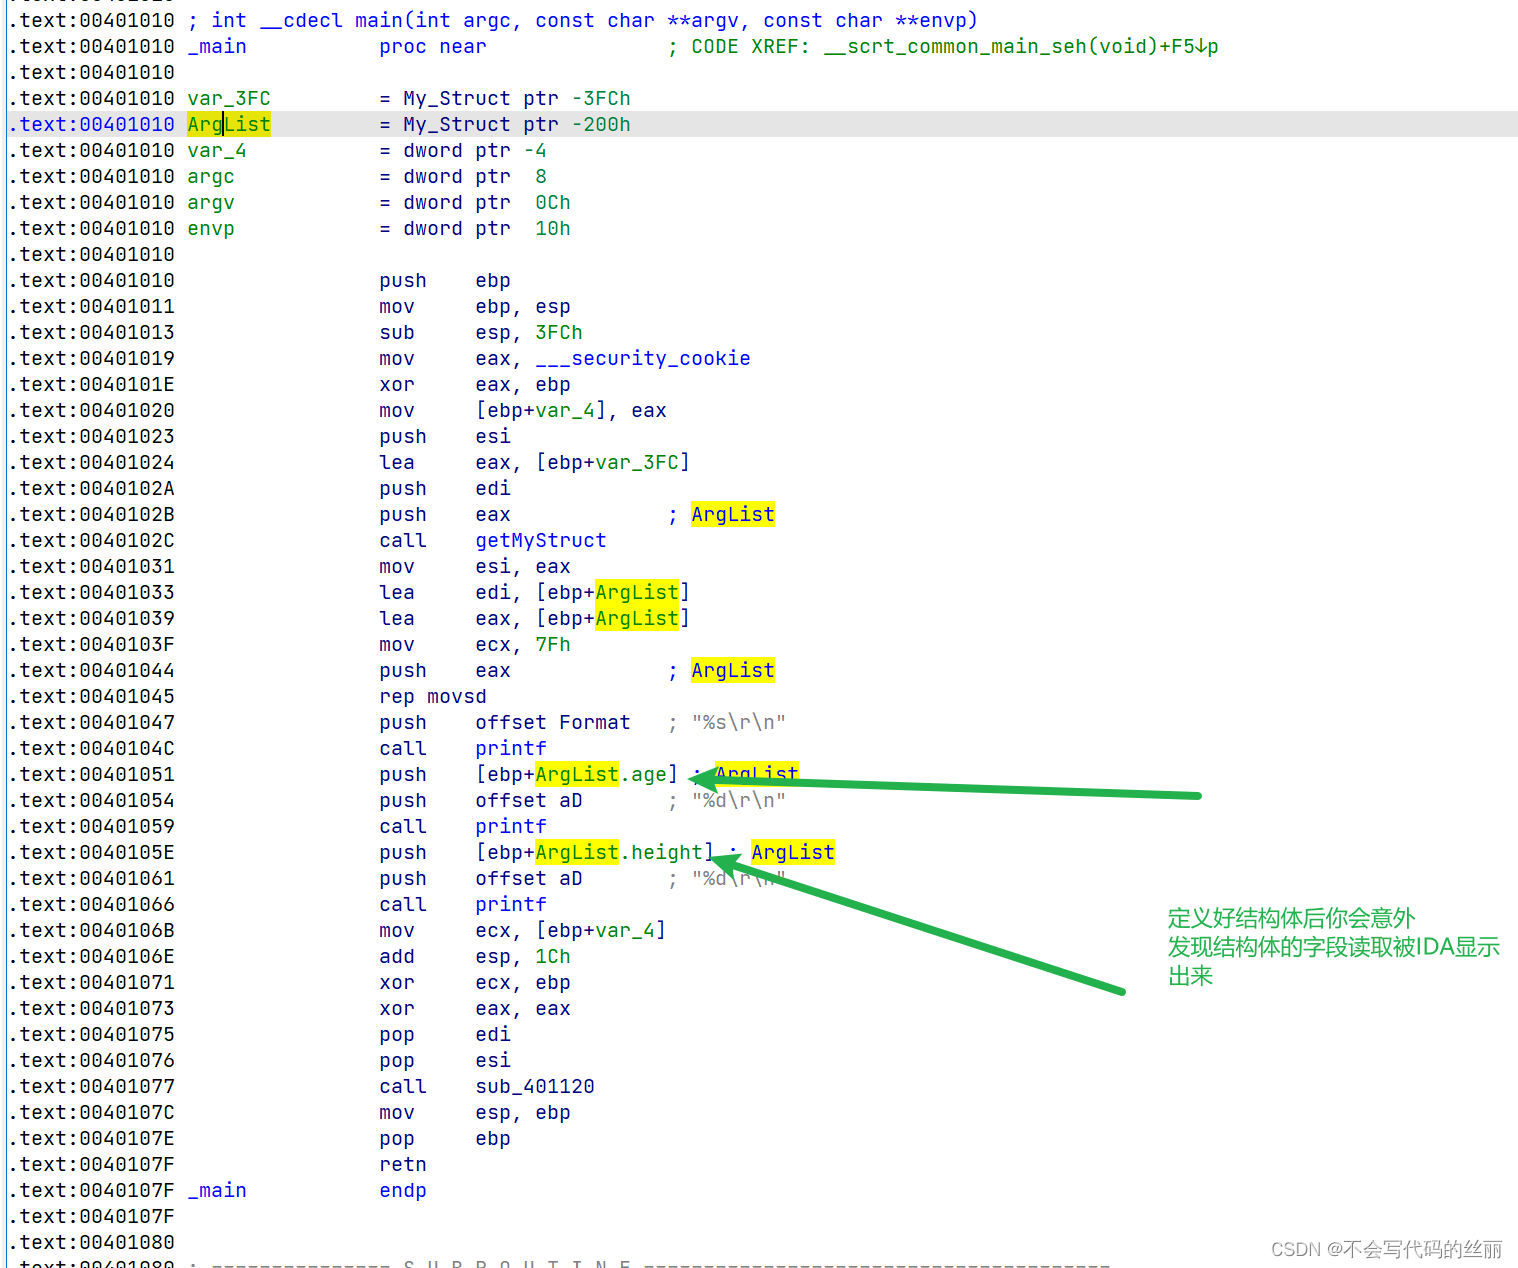Click offset aD at address 00401054
This screenshot has height=1268, width=1518.
click(x=529, y=800)
